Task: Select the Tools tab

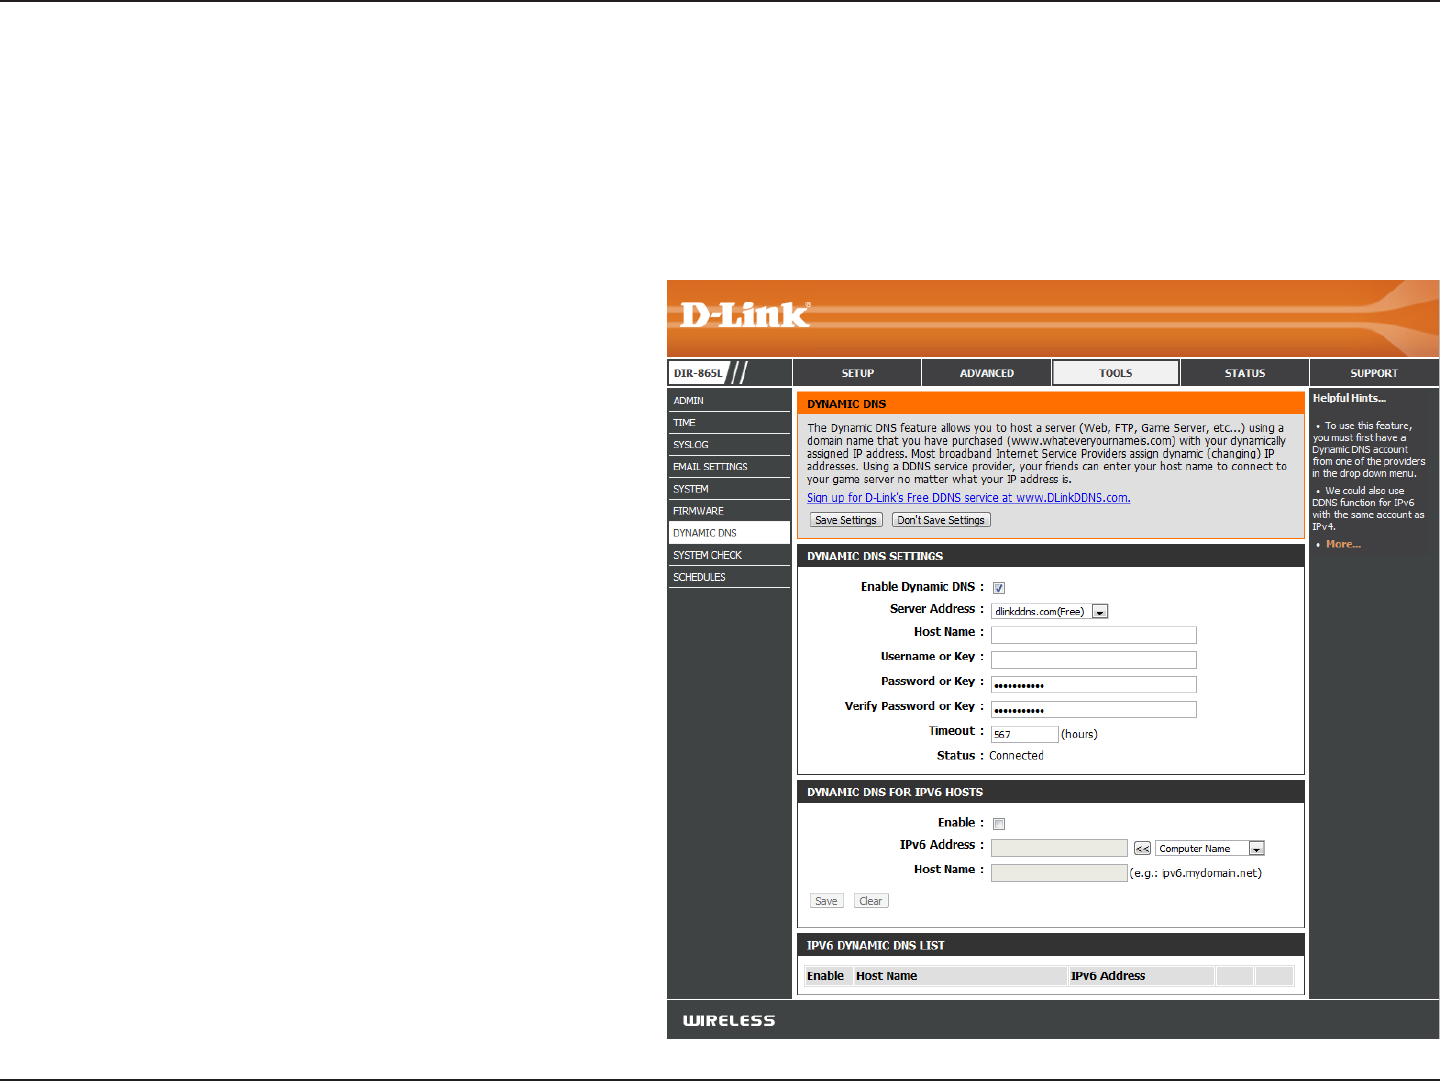Action: coord(1116,373)
